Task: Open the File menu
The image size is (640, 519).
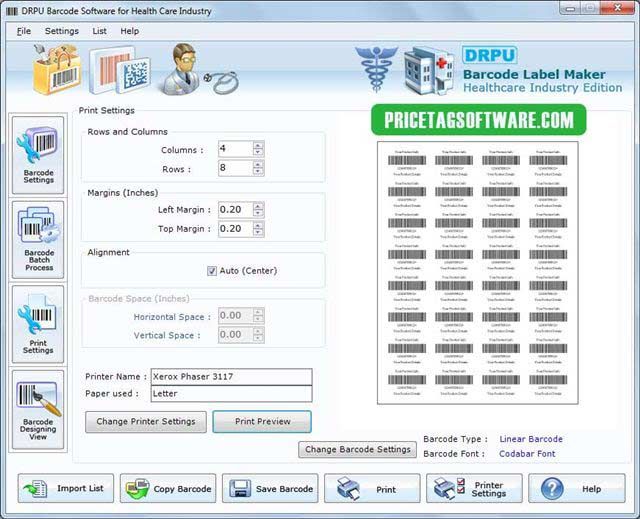Action: tap(24, 31)
